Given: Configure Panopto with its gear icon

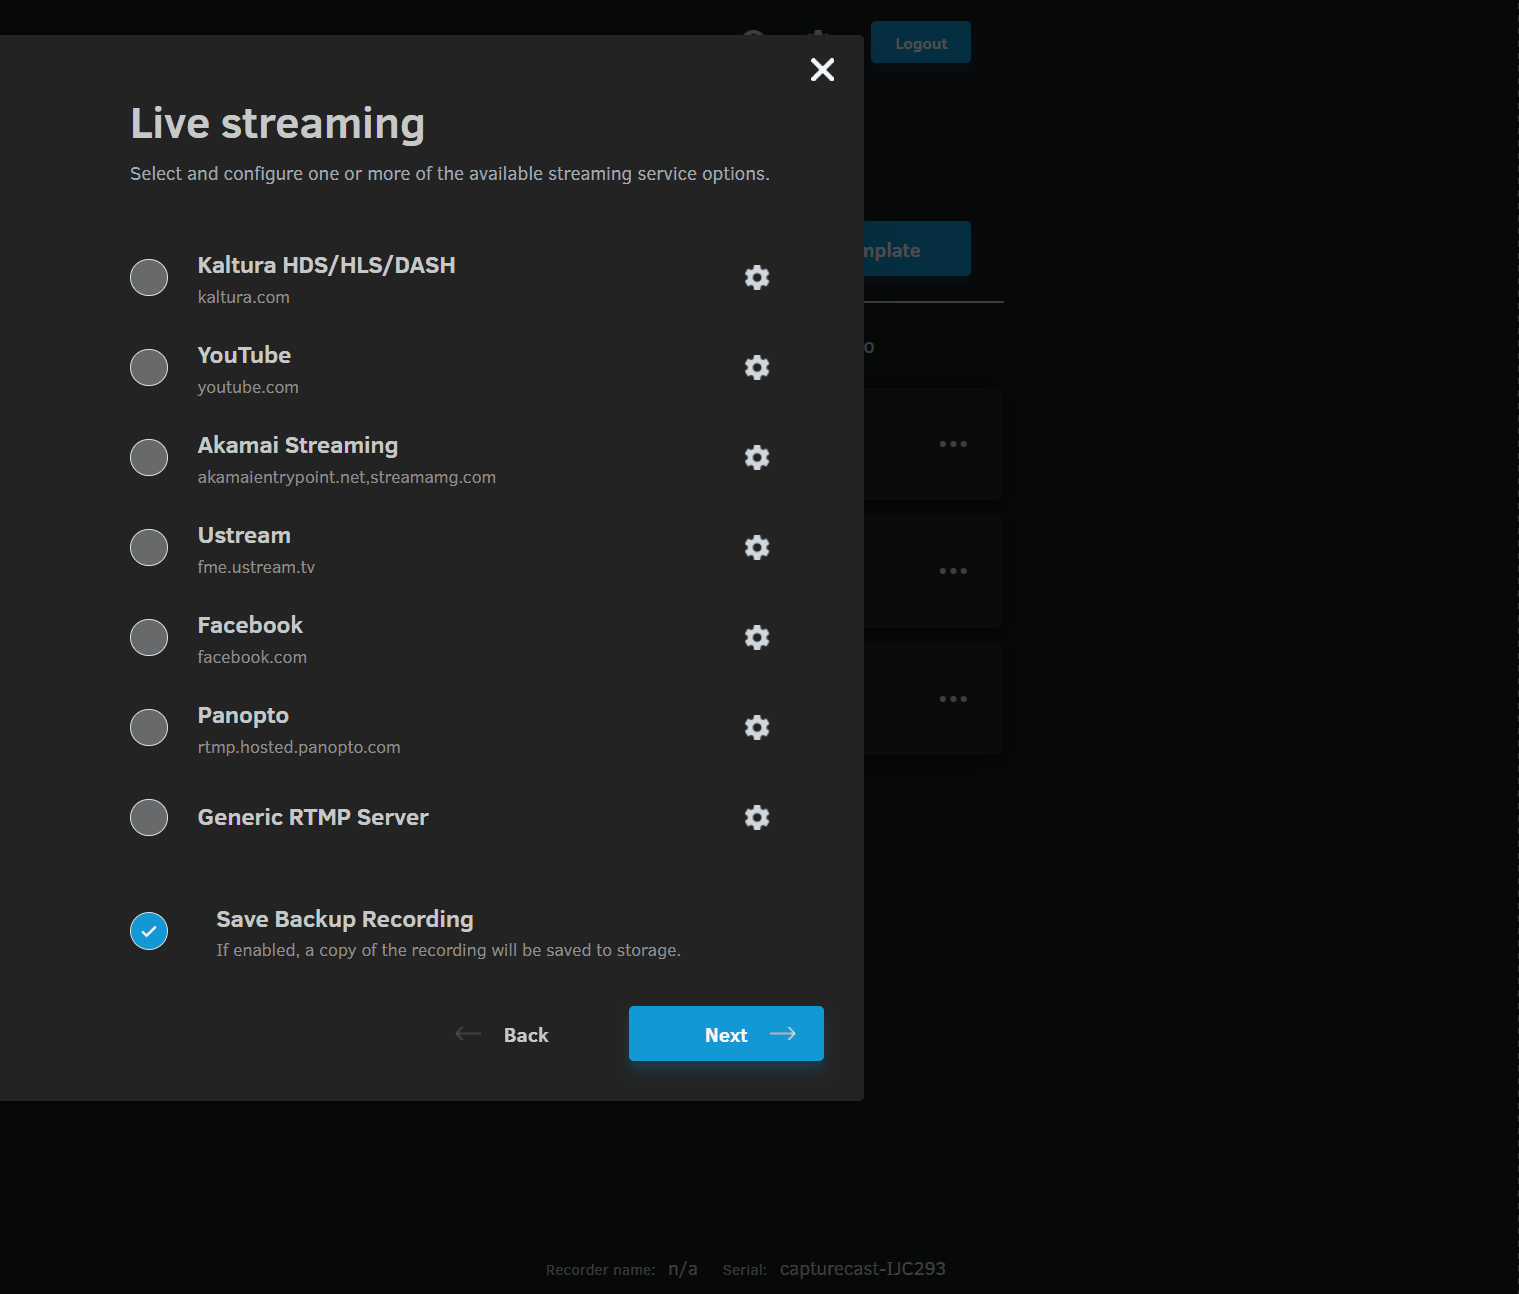Looking at the screenshot, I should pos(756,727).
